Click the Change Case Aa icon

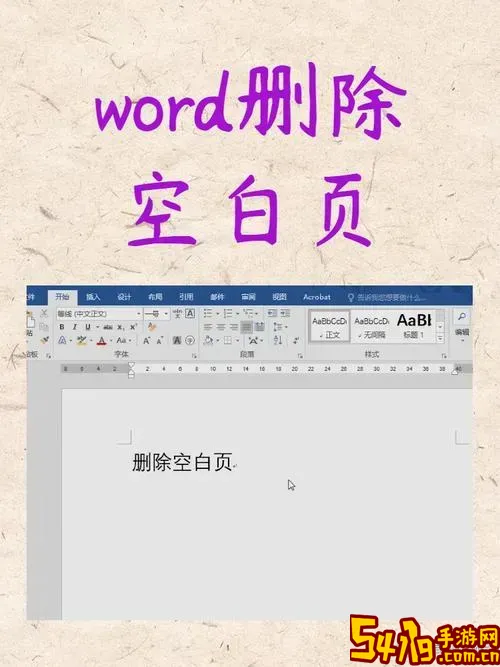121,340
